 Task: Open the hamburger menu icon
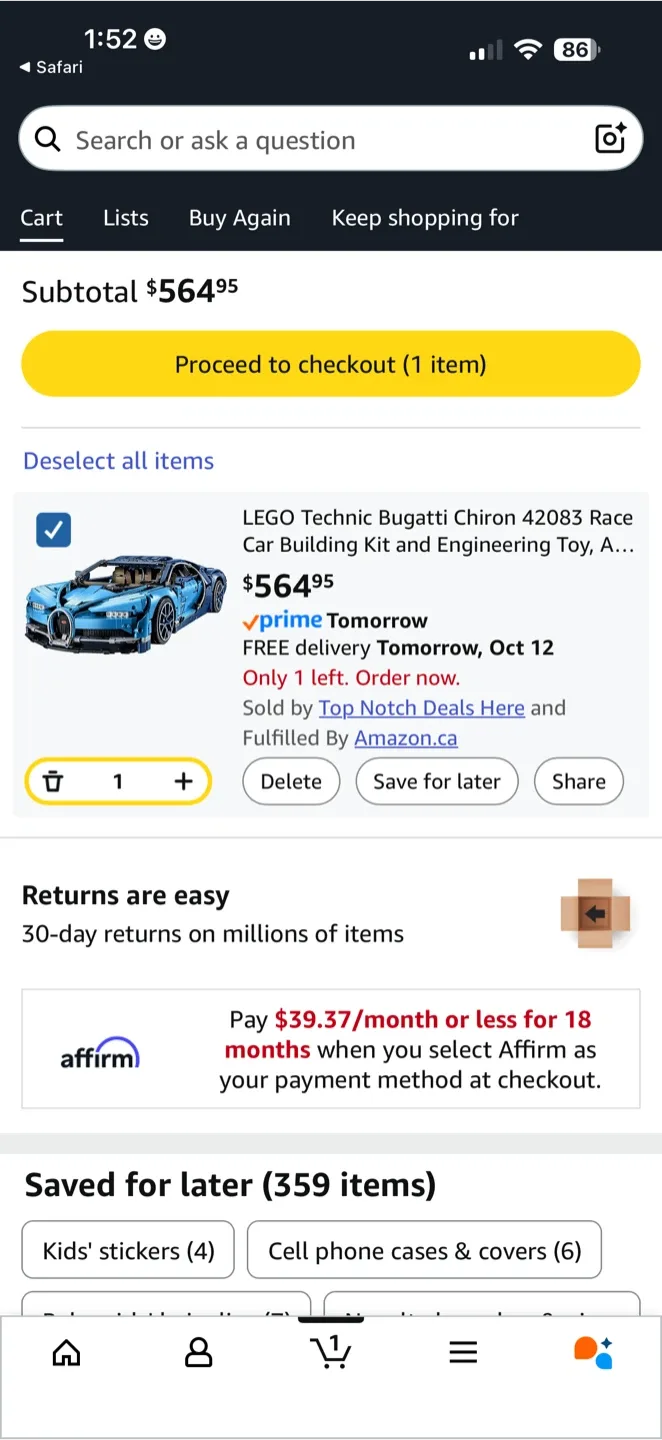click(463, 1351)
